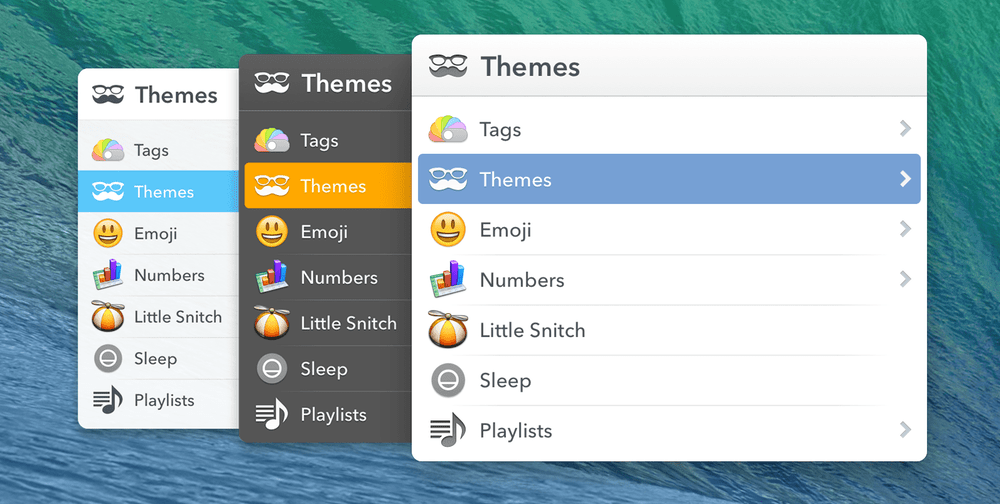This screenshot has width=1000, height=504.
Task: Select Little Snitch label in the light gray window
Action: point(178,317)
